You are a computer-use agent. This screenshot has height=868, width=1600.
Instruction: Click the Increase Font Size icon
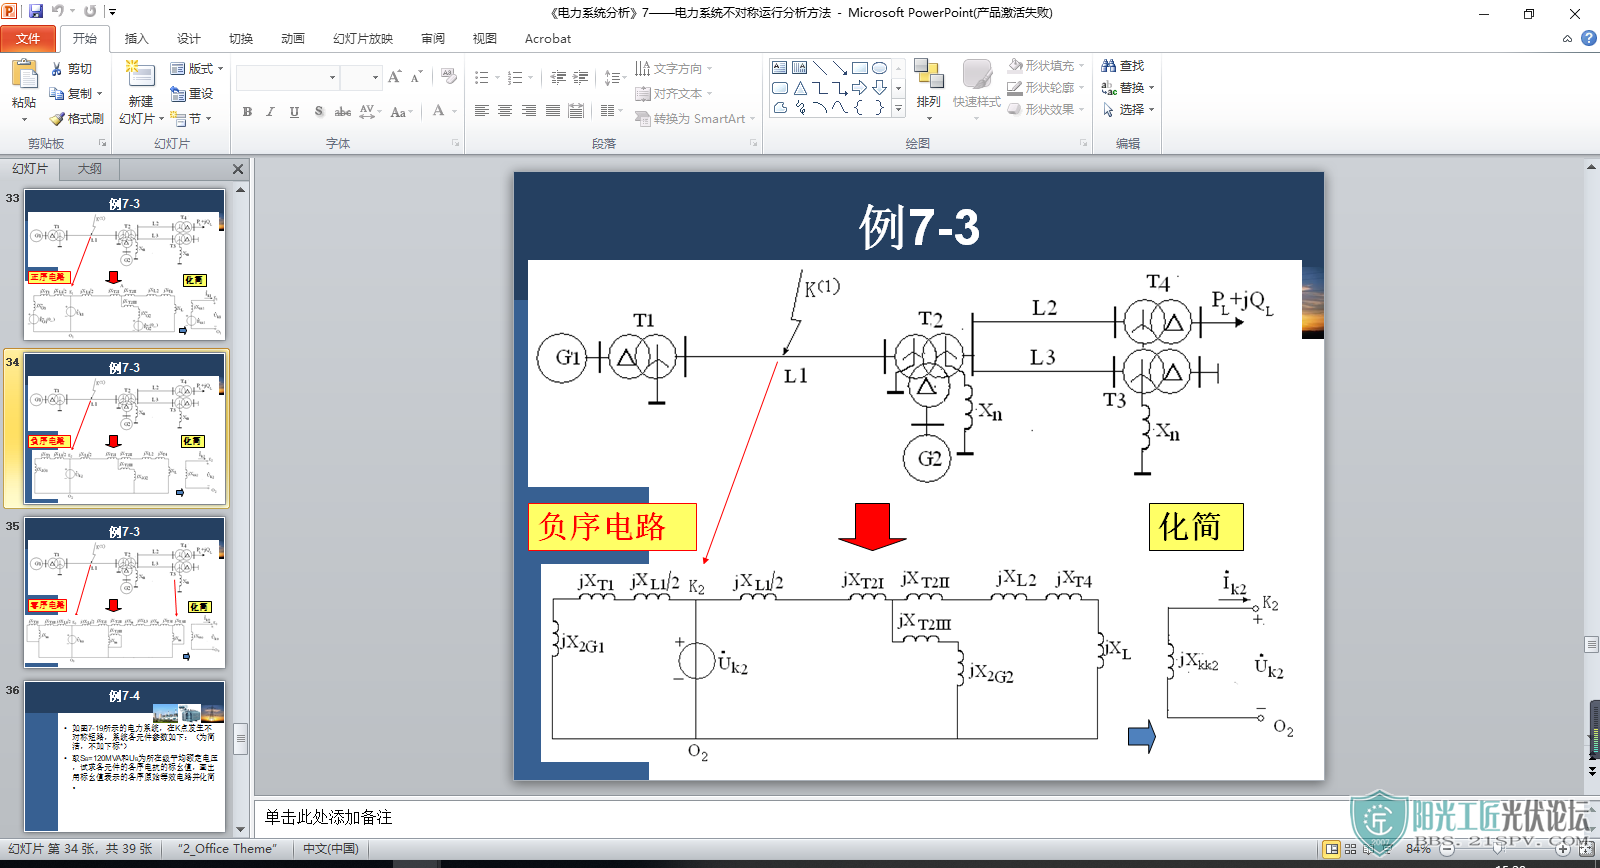point(394,77)
